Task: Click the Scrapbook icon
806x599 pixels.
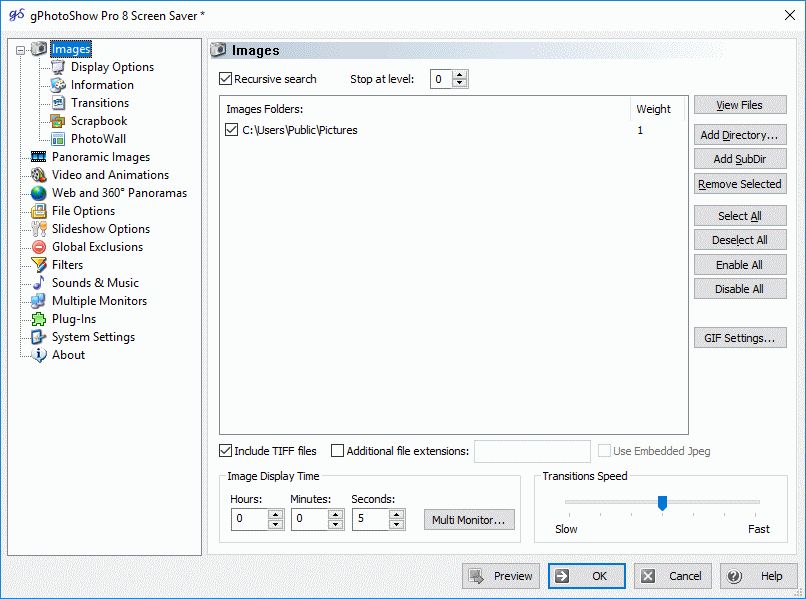Action: [x=58, y=121]
